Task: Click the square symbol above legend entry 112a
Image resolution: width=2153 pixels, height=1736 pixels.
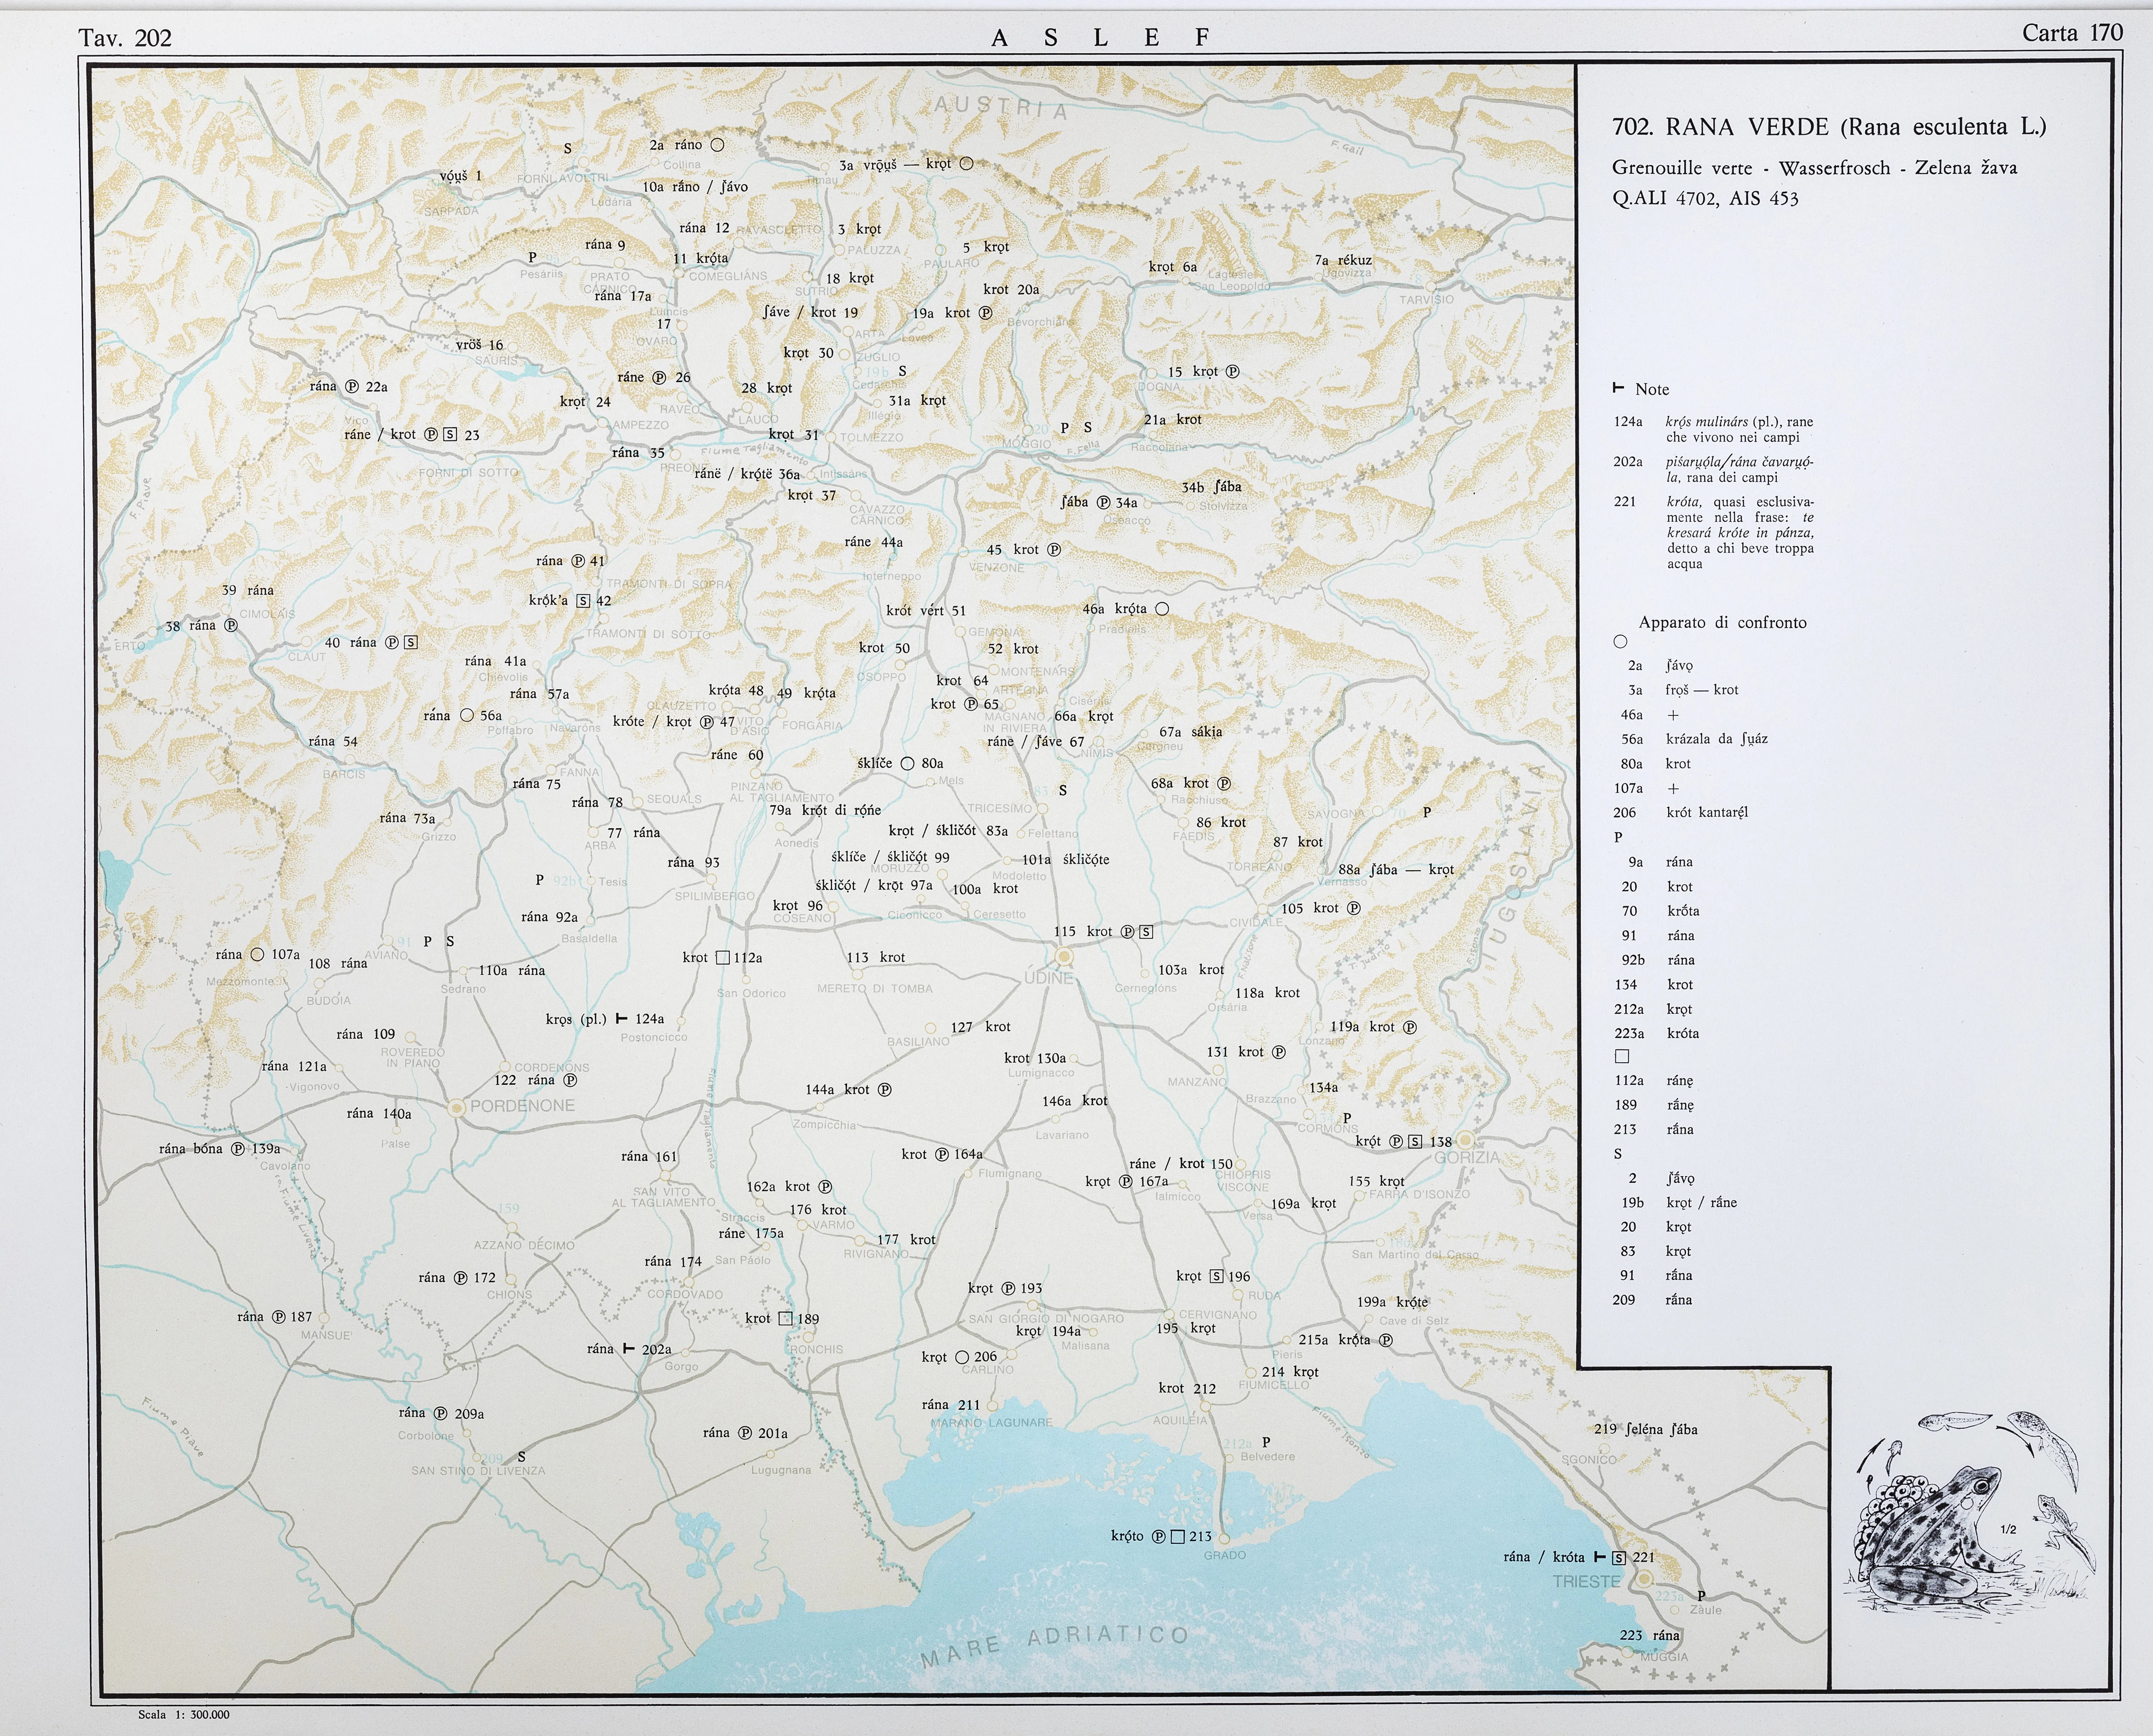Action: point(1622,1056)
